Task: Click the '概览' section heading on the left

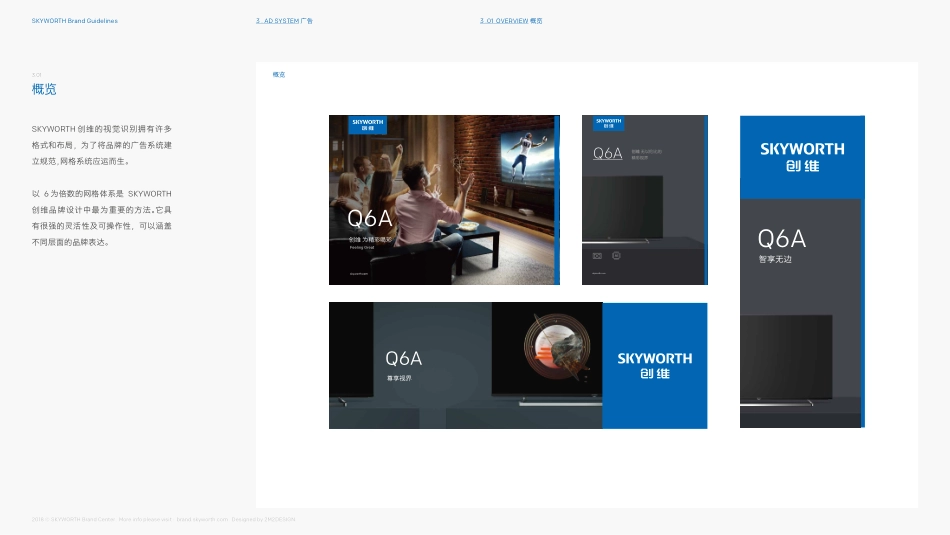Action: (x=44, y=89)
